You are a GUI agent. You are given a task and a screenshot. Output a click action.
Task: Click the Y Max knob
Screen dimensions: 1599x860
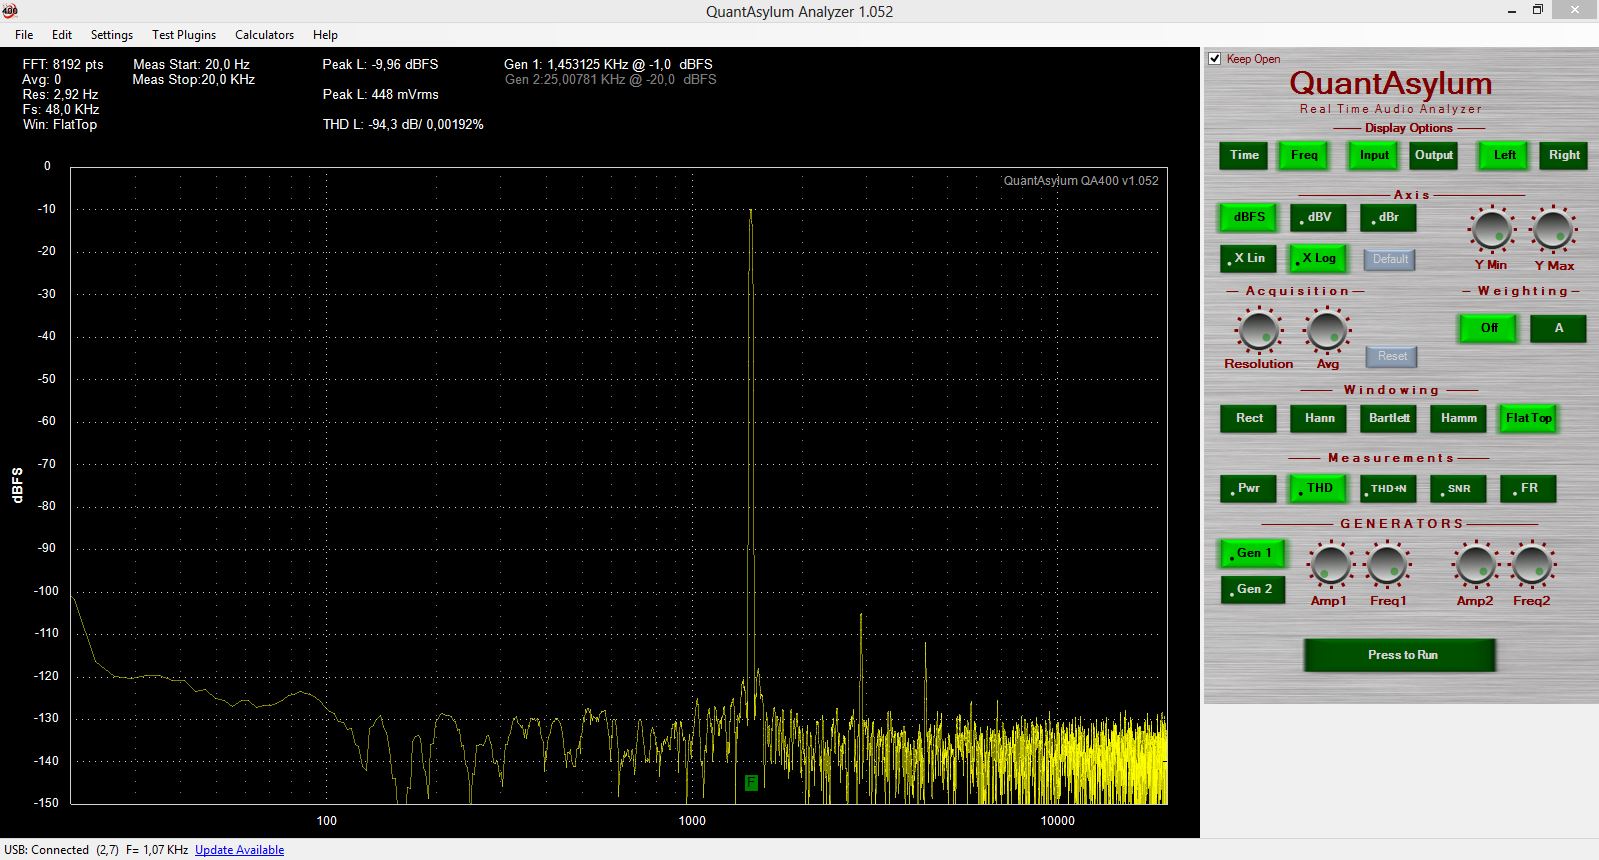click(x=1553, y=230)
